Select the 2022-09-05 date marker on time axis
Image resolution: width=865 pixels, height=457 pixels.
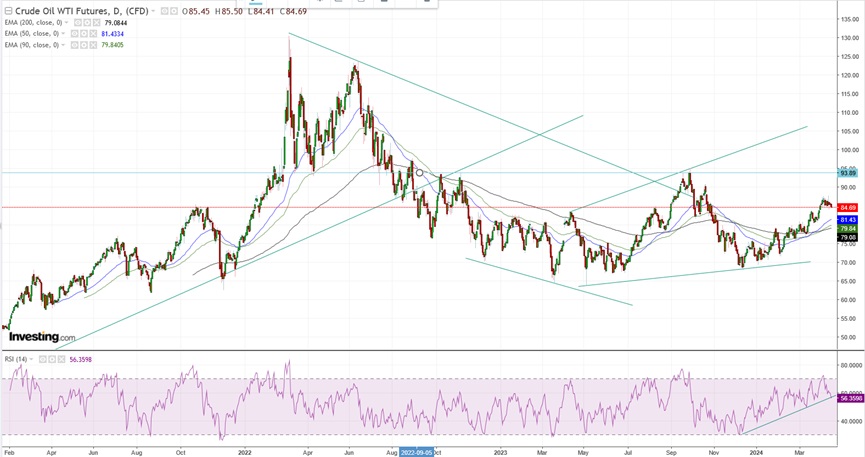coord(417,452)
